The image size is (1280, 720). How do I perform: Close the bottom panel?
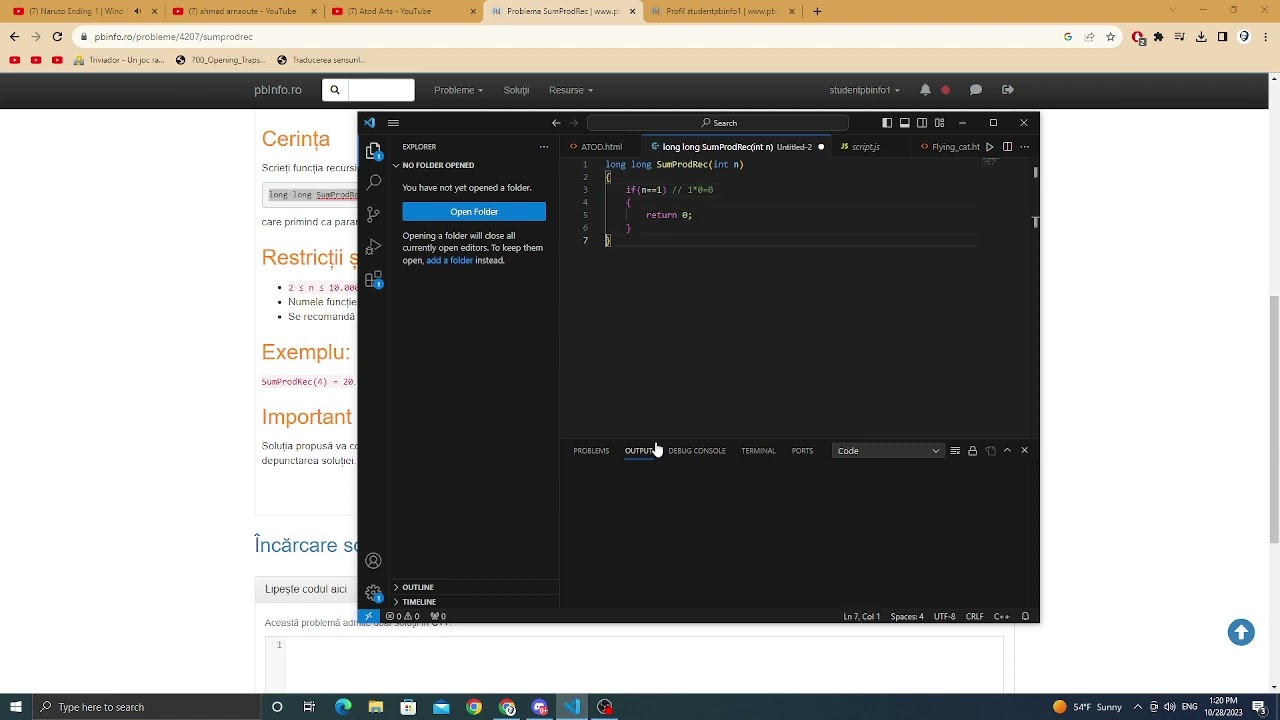[1024, 451]
